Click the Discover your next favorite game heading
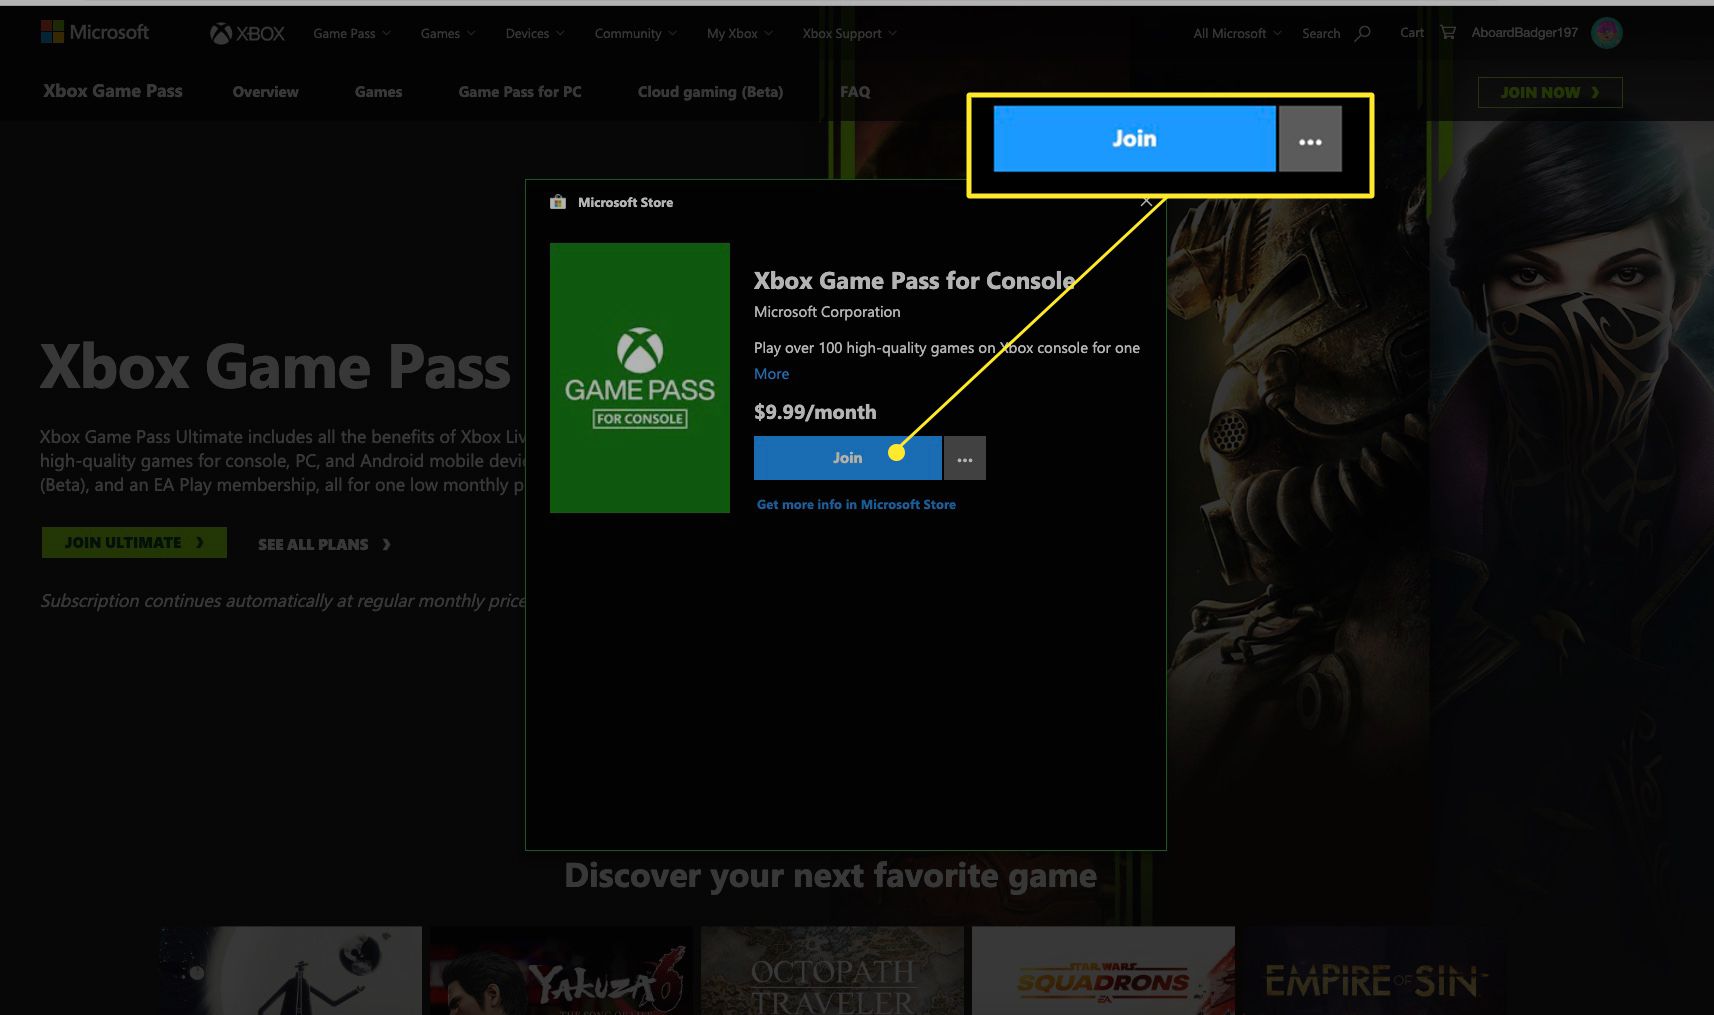1714x1015 pixels. click(830, 876)
